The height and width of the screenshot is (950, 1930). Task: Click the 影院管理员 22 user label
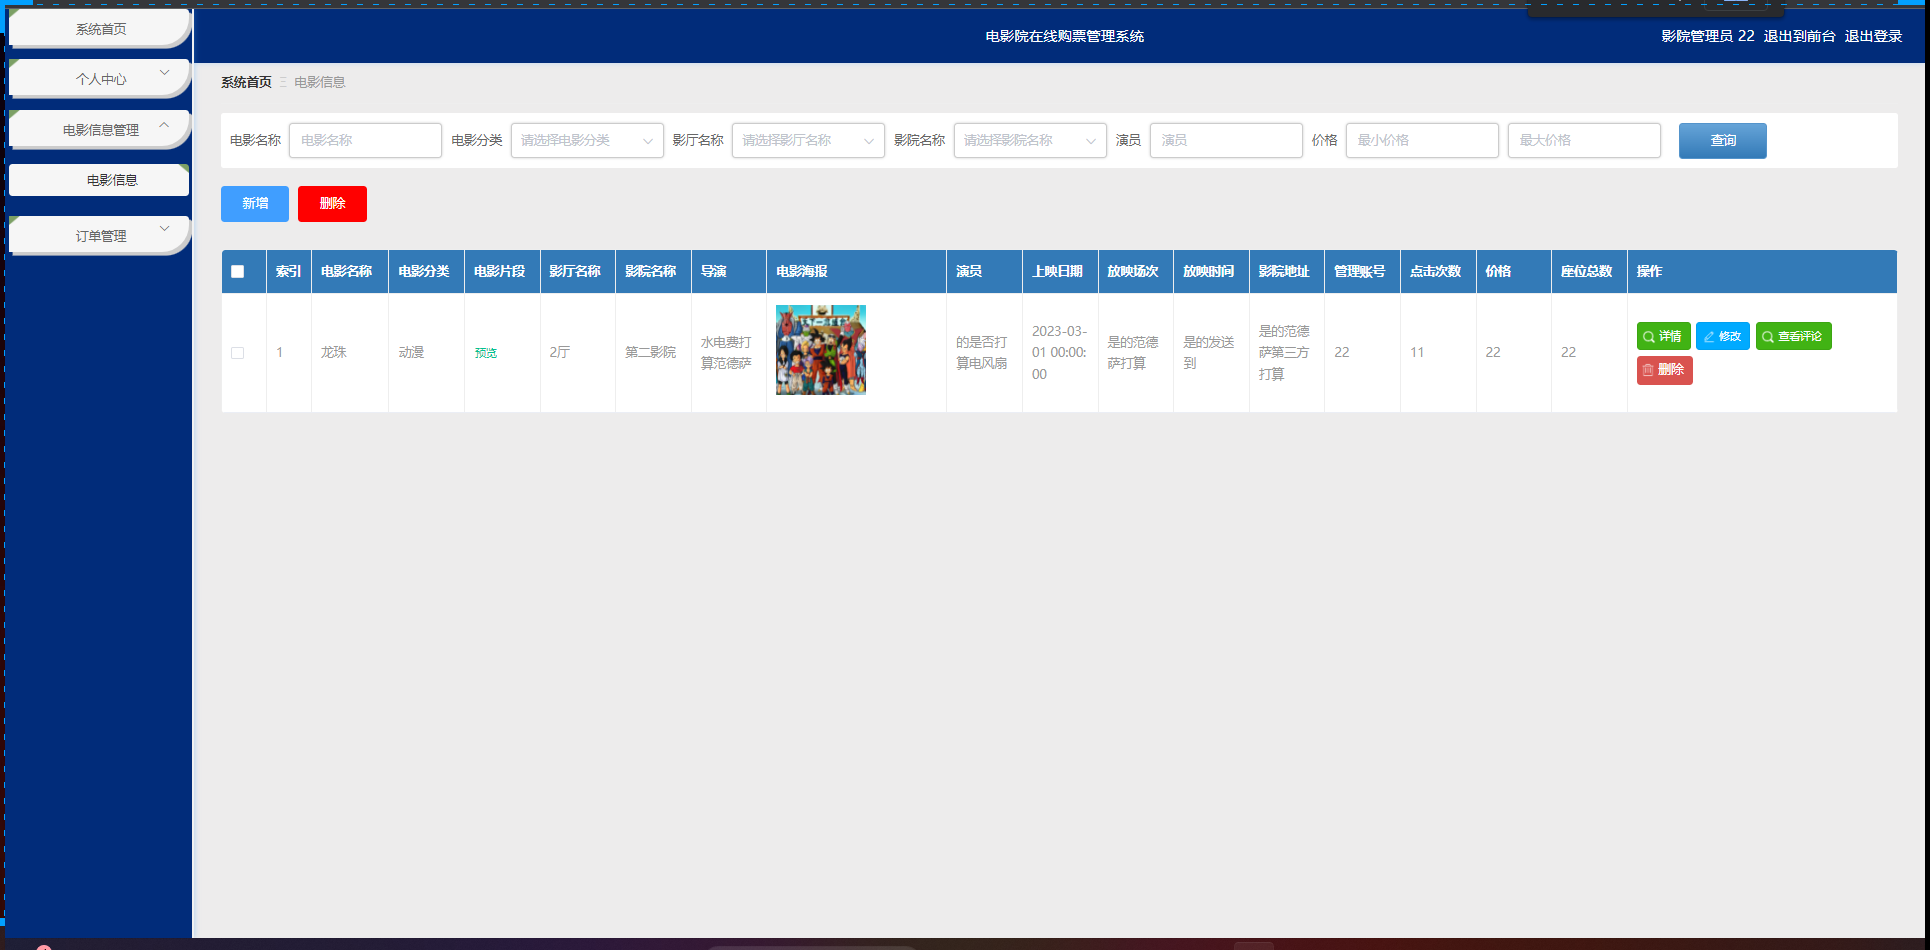[1707, 36]
